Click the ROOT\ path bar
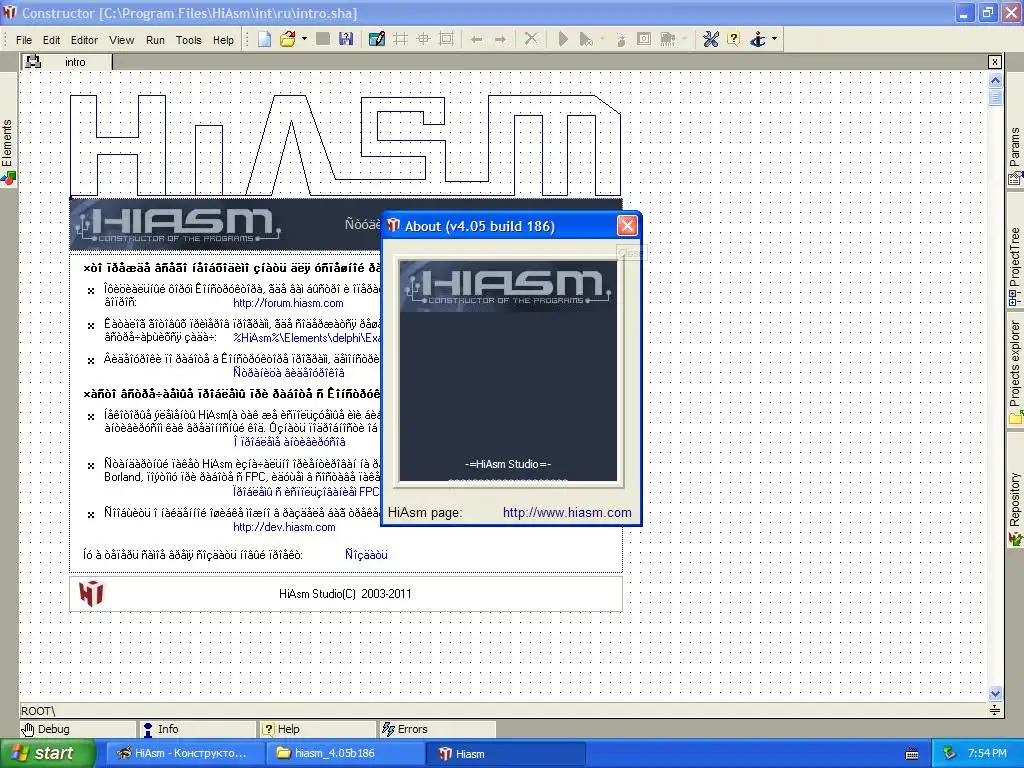This screenshot has height=768, width=1024. coord(503,711)
